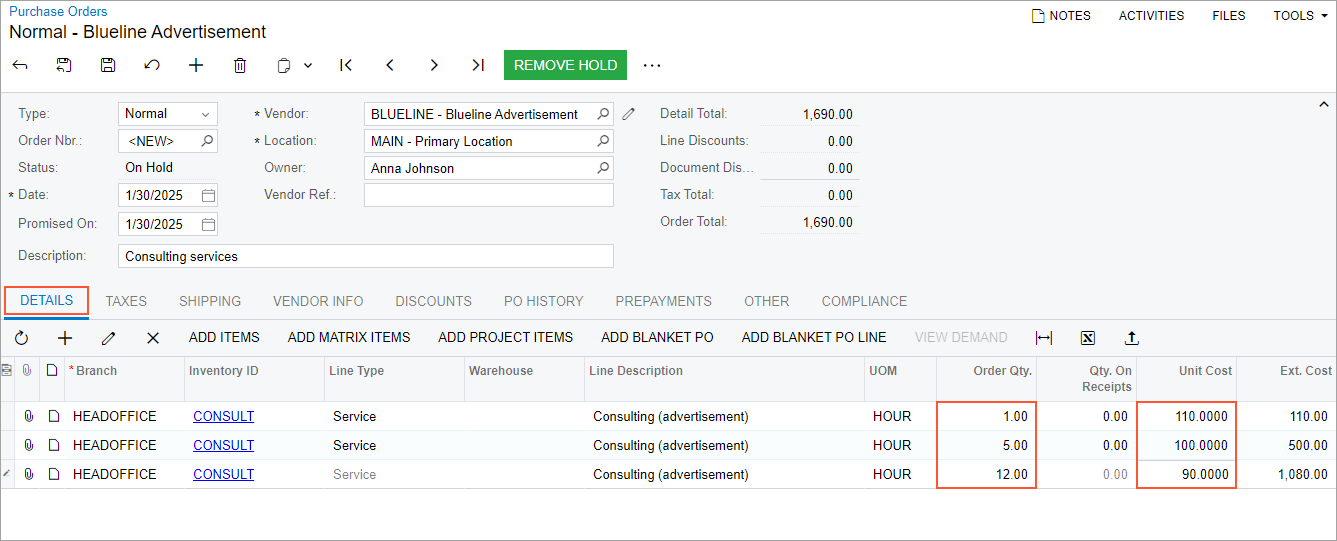Open the Date calendar picker

pyautogui.click(x=208, y=195)
